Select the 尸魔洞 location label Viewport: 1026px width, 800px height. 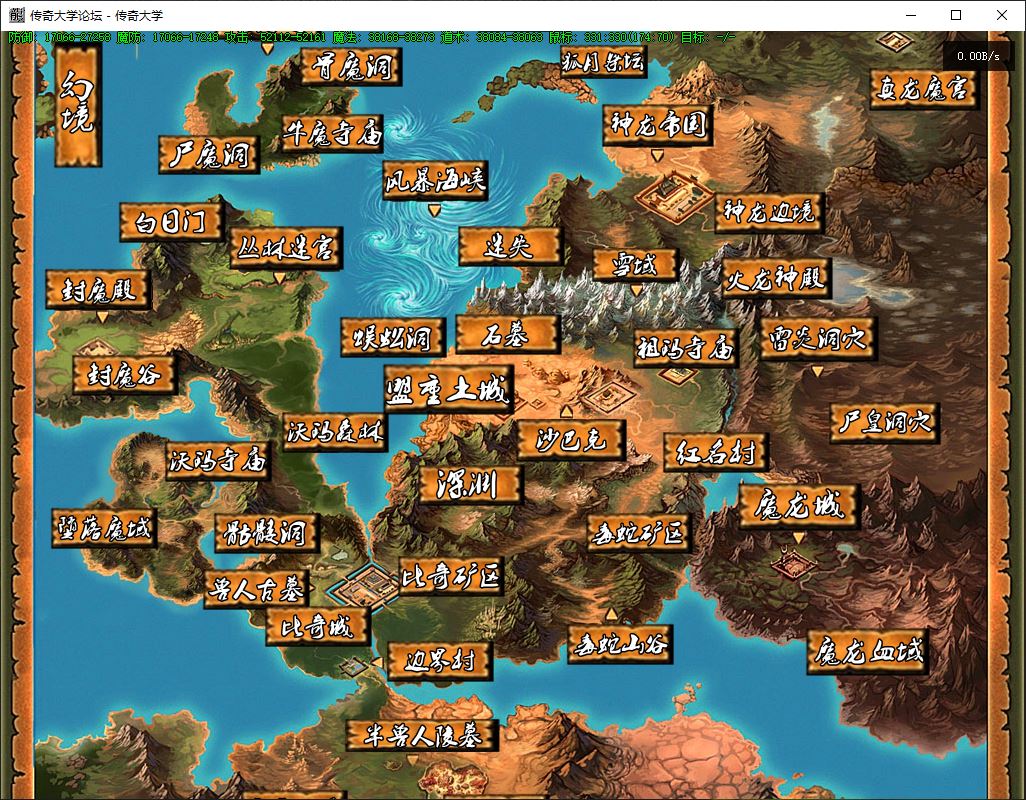tap(209, 154)
